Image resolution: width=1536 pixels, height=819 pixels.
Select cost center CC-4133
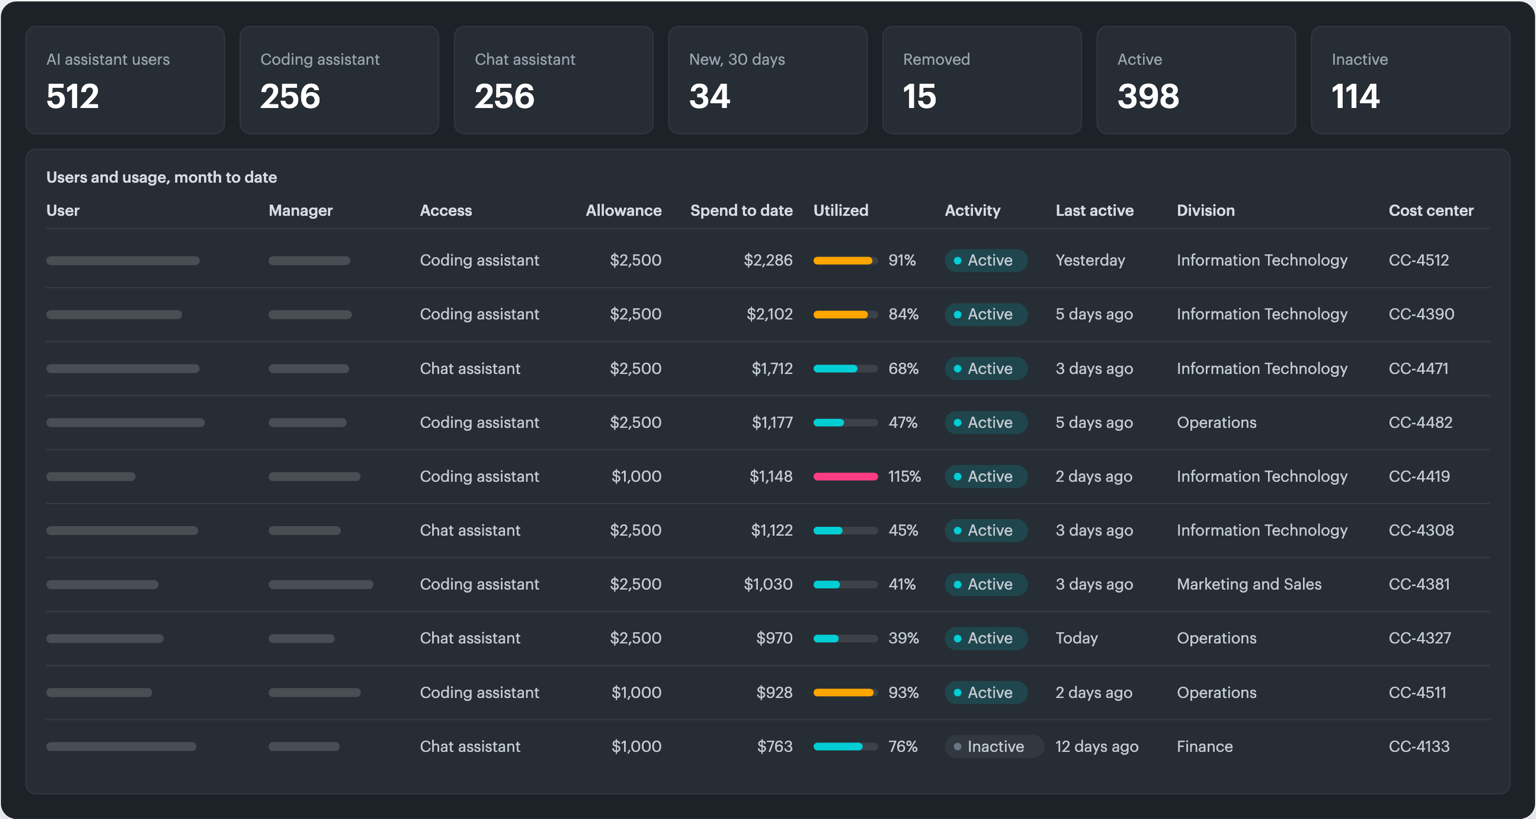click(1419, 746)
